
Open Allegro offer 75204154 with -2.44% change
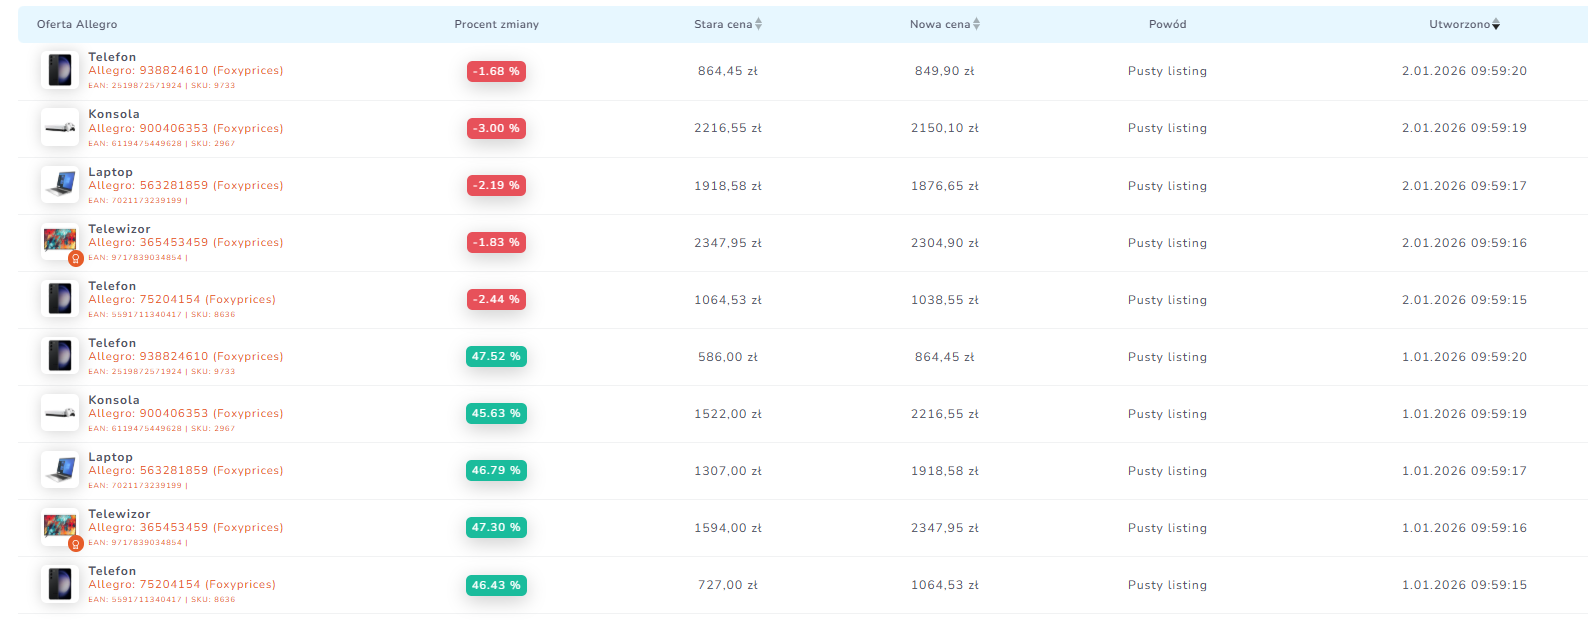(x=181, y=300)
